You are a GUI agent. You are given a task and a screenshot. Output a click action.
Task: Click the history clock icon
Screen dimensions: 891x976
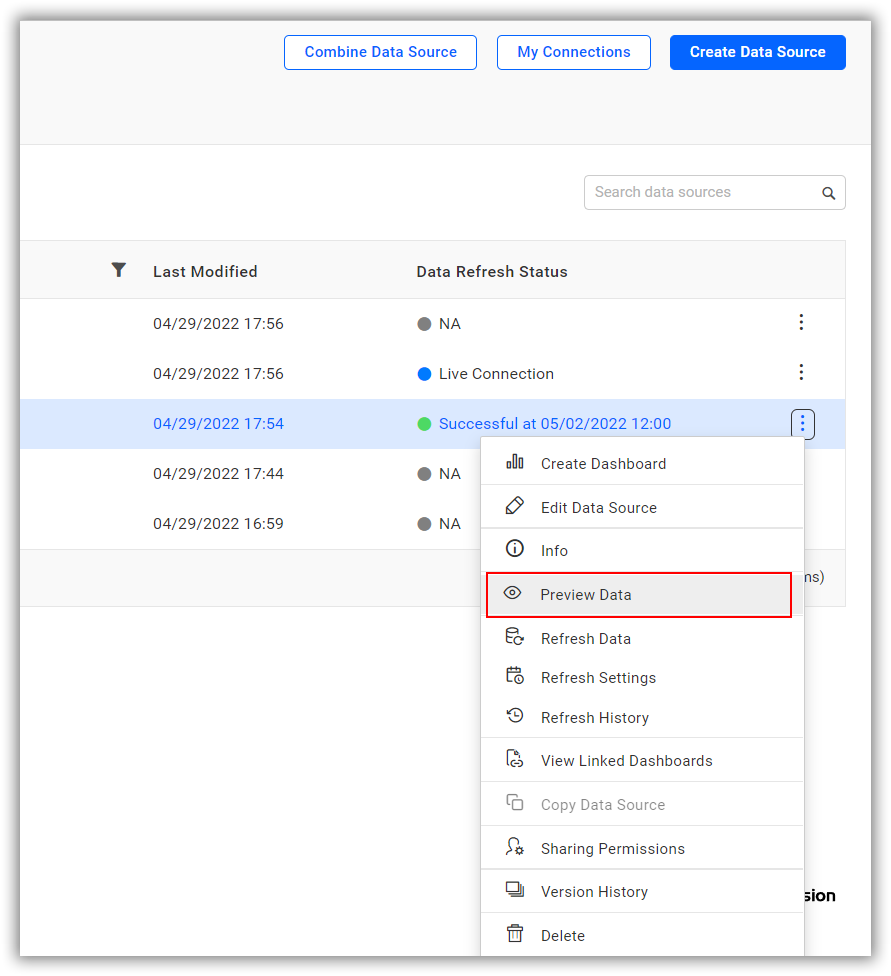(515, 715)
